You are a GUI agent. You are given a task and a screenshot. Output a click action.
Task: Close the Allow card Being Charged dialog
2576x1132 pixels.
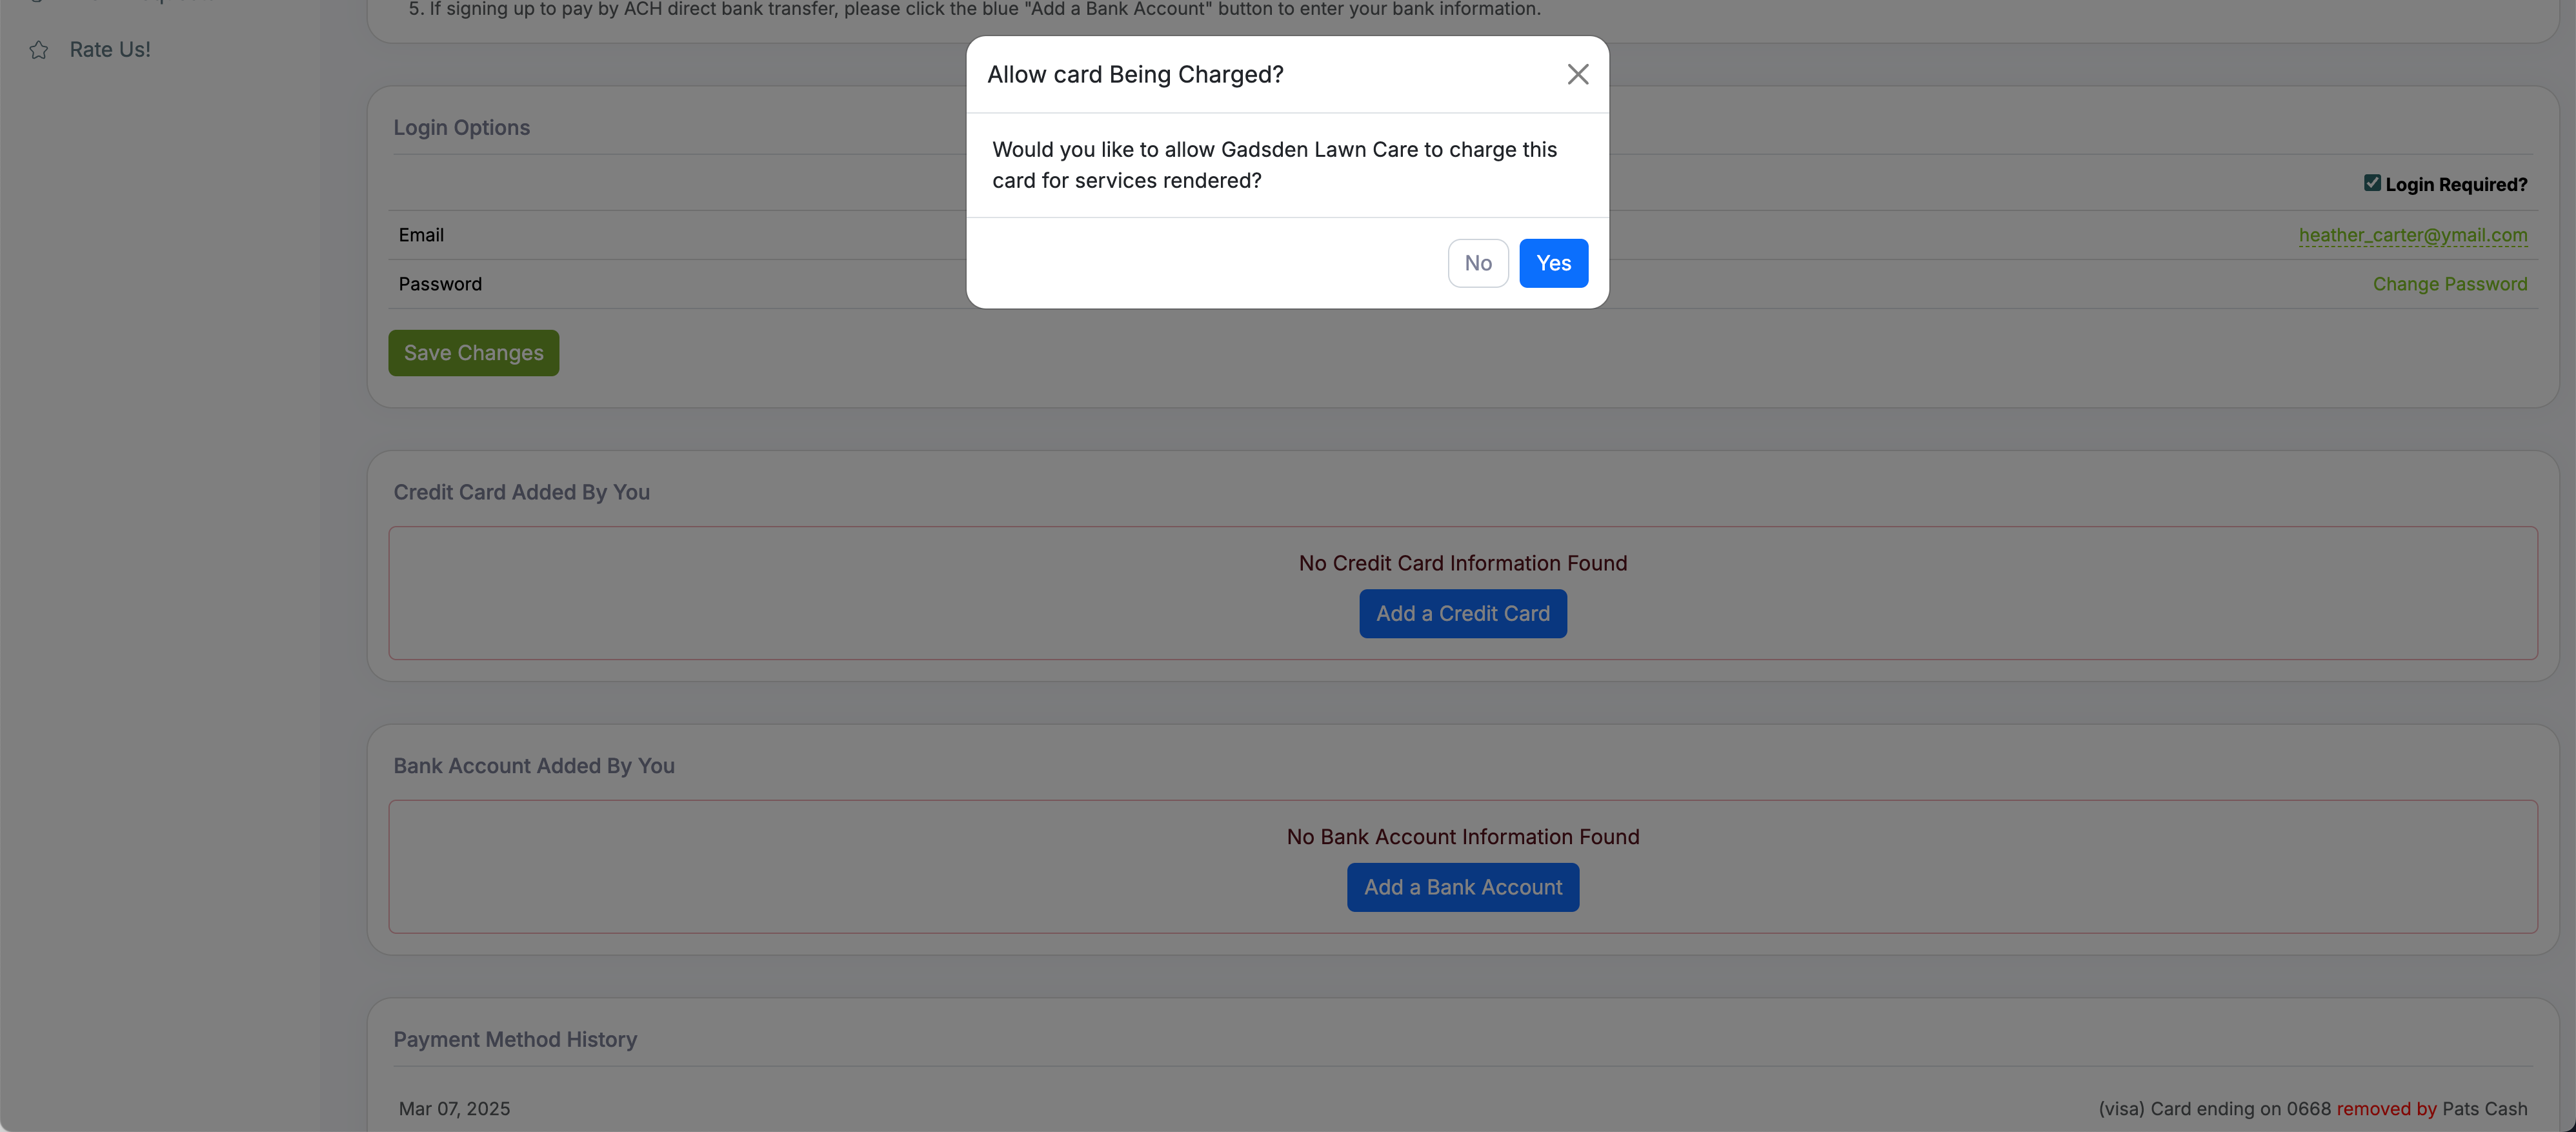pos(1577,73)
